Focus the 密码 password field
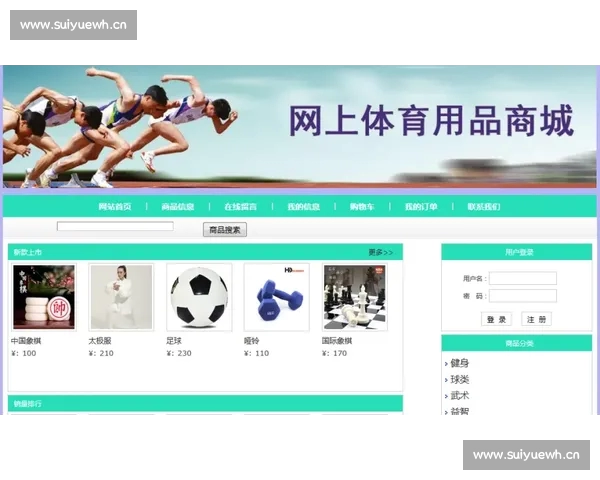The height and width of the screenshot is (480, 600). pos(523,296)
